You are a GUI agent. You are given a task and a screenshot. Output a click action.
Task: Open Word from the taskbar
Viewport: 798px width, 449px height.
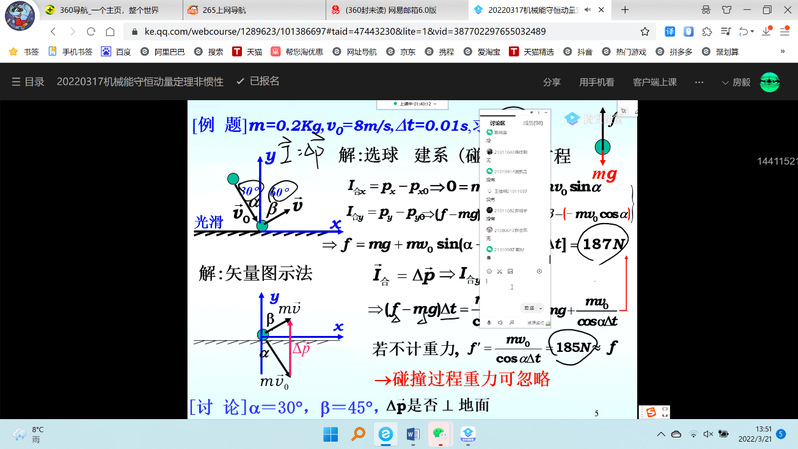(x=412, y=435)
